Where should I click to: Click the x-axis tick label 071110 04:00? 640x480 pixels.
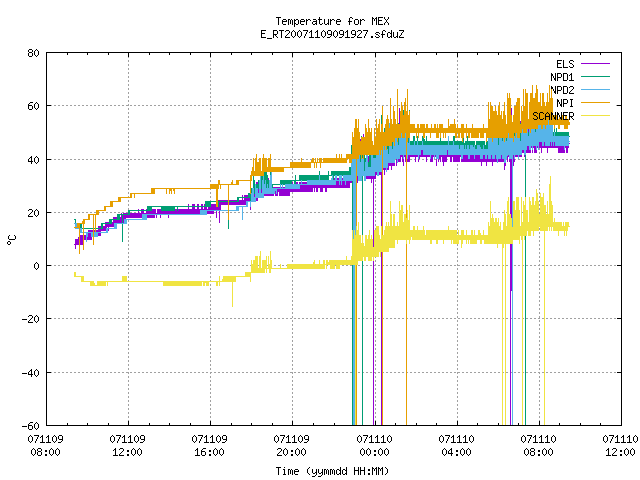(456, 446)
